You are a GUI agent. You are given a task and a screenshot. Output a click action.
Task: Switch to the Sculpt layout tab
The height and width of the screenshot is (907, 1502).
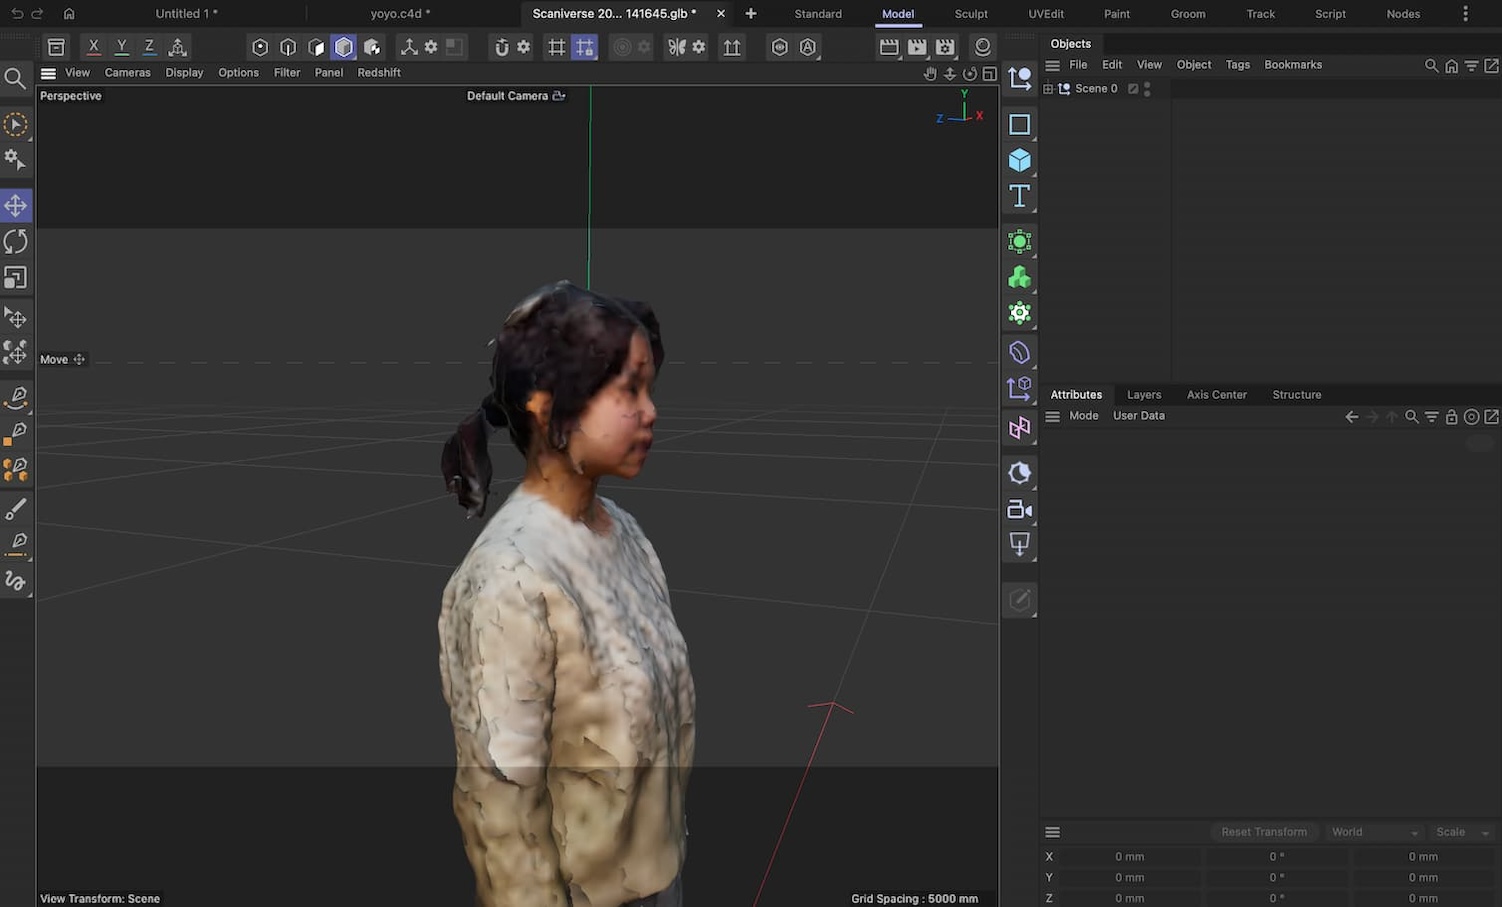(970, 14)
